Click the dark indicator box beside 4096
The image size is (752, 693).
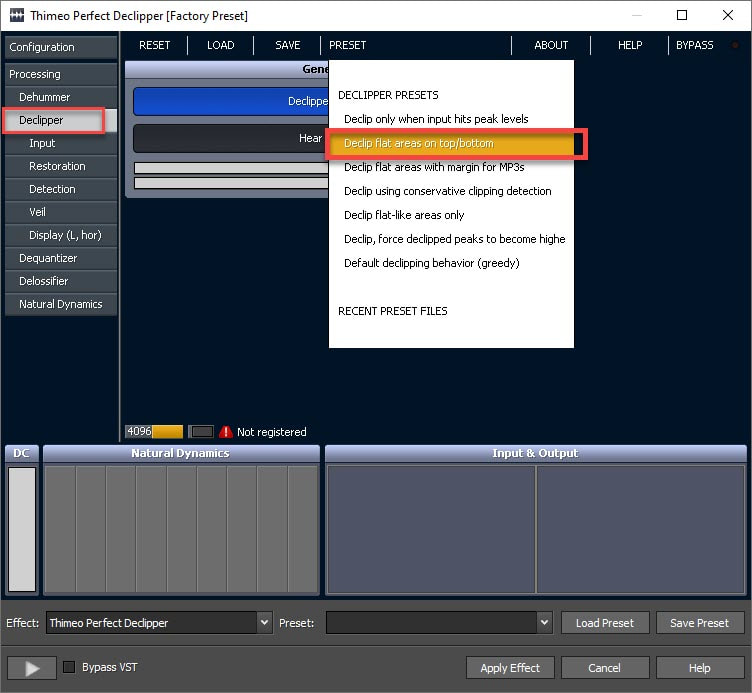pyautogui.click(x=201, y=432)
